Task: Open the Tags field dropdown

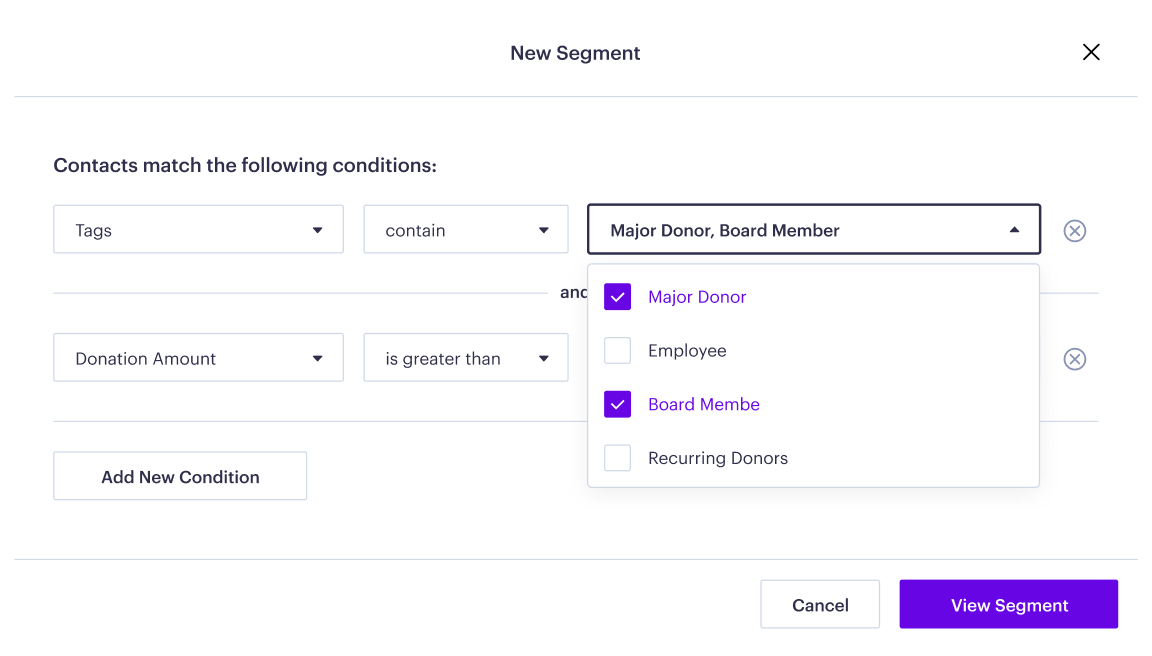Action: (x=198, y=230)
